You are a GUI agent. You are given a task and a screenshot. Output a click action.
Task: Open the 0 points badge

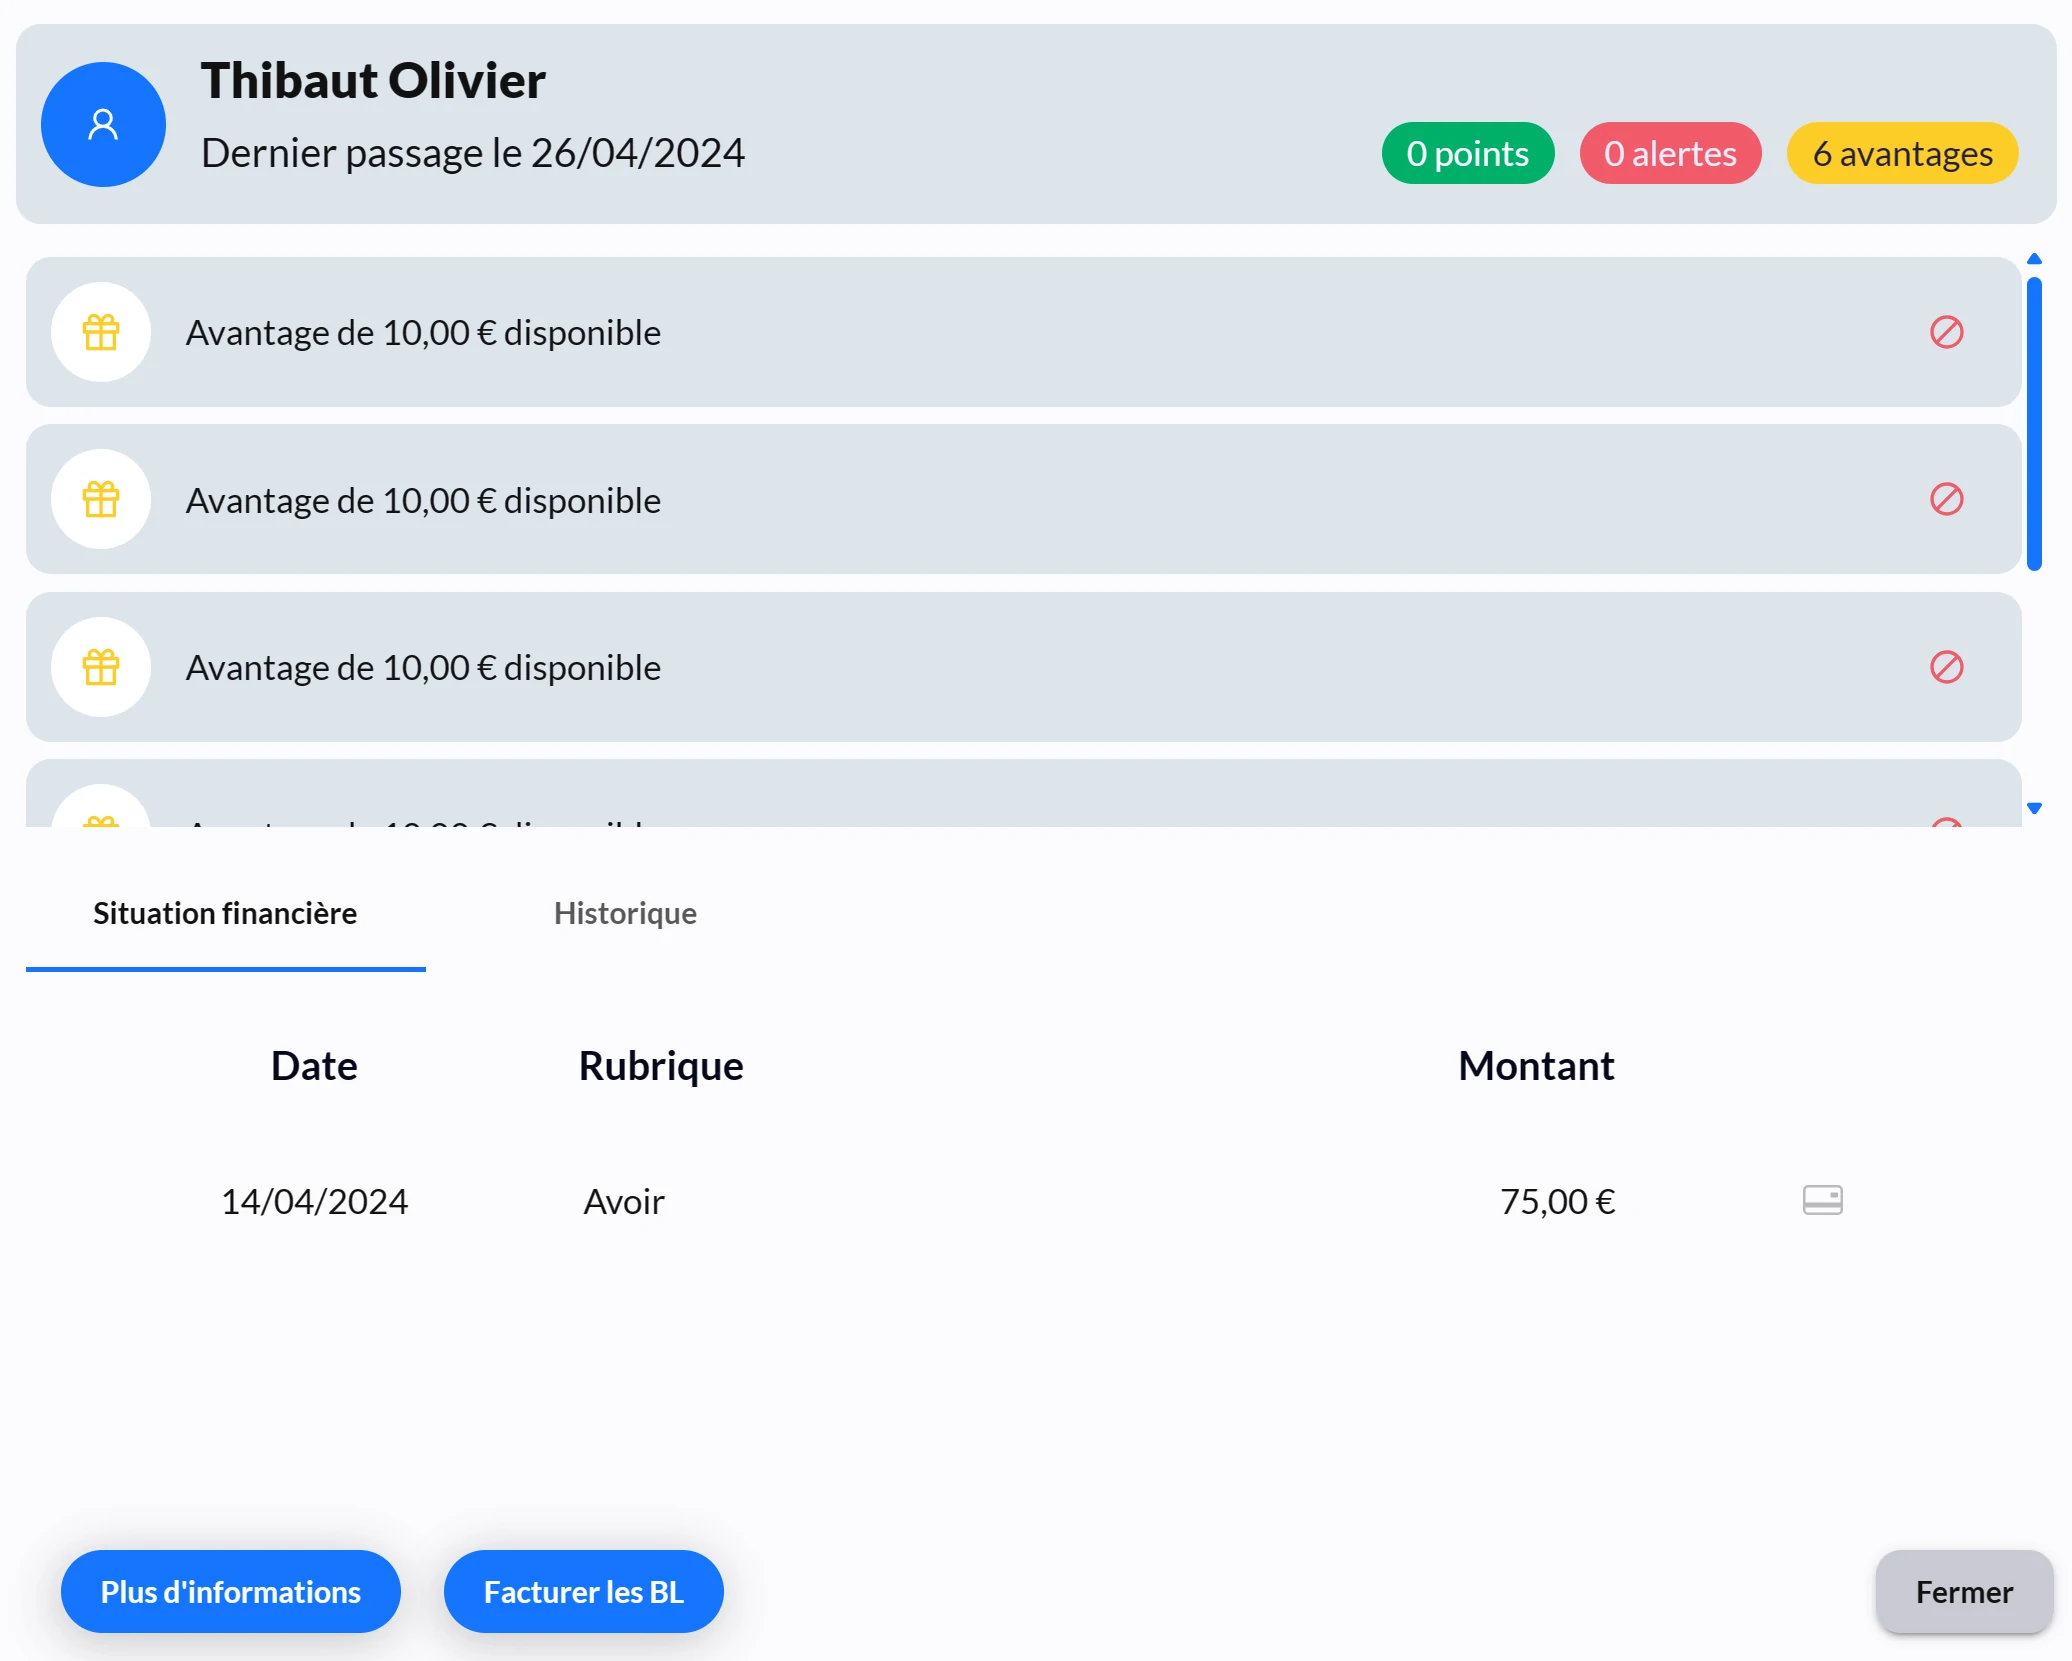[x=1467, y=153]
